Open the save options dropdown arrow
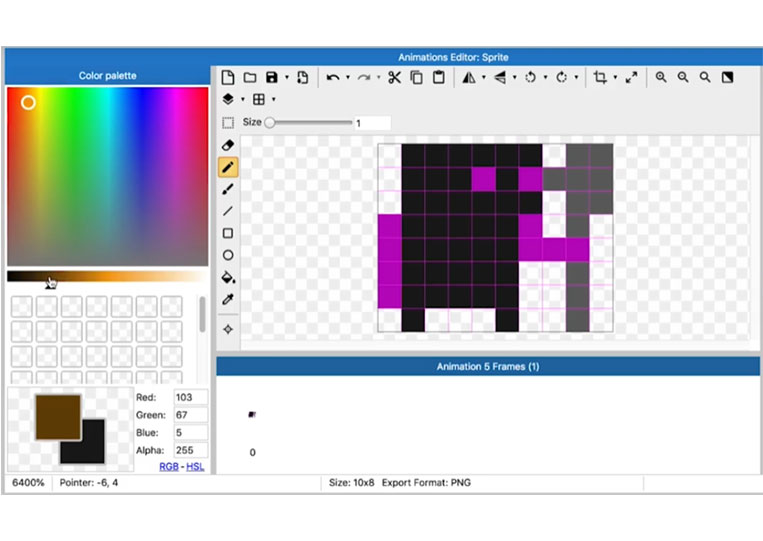 pyautogui.click(x=287, y=77)
